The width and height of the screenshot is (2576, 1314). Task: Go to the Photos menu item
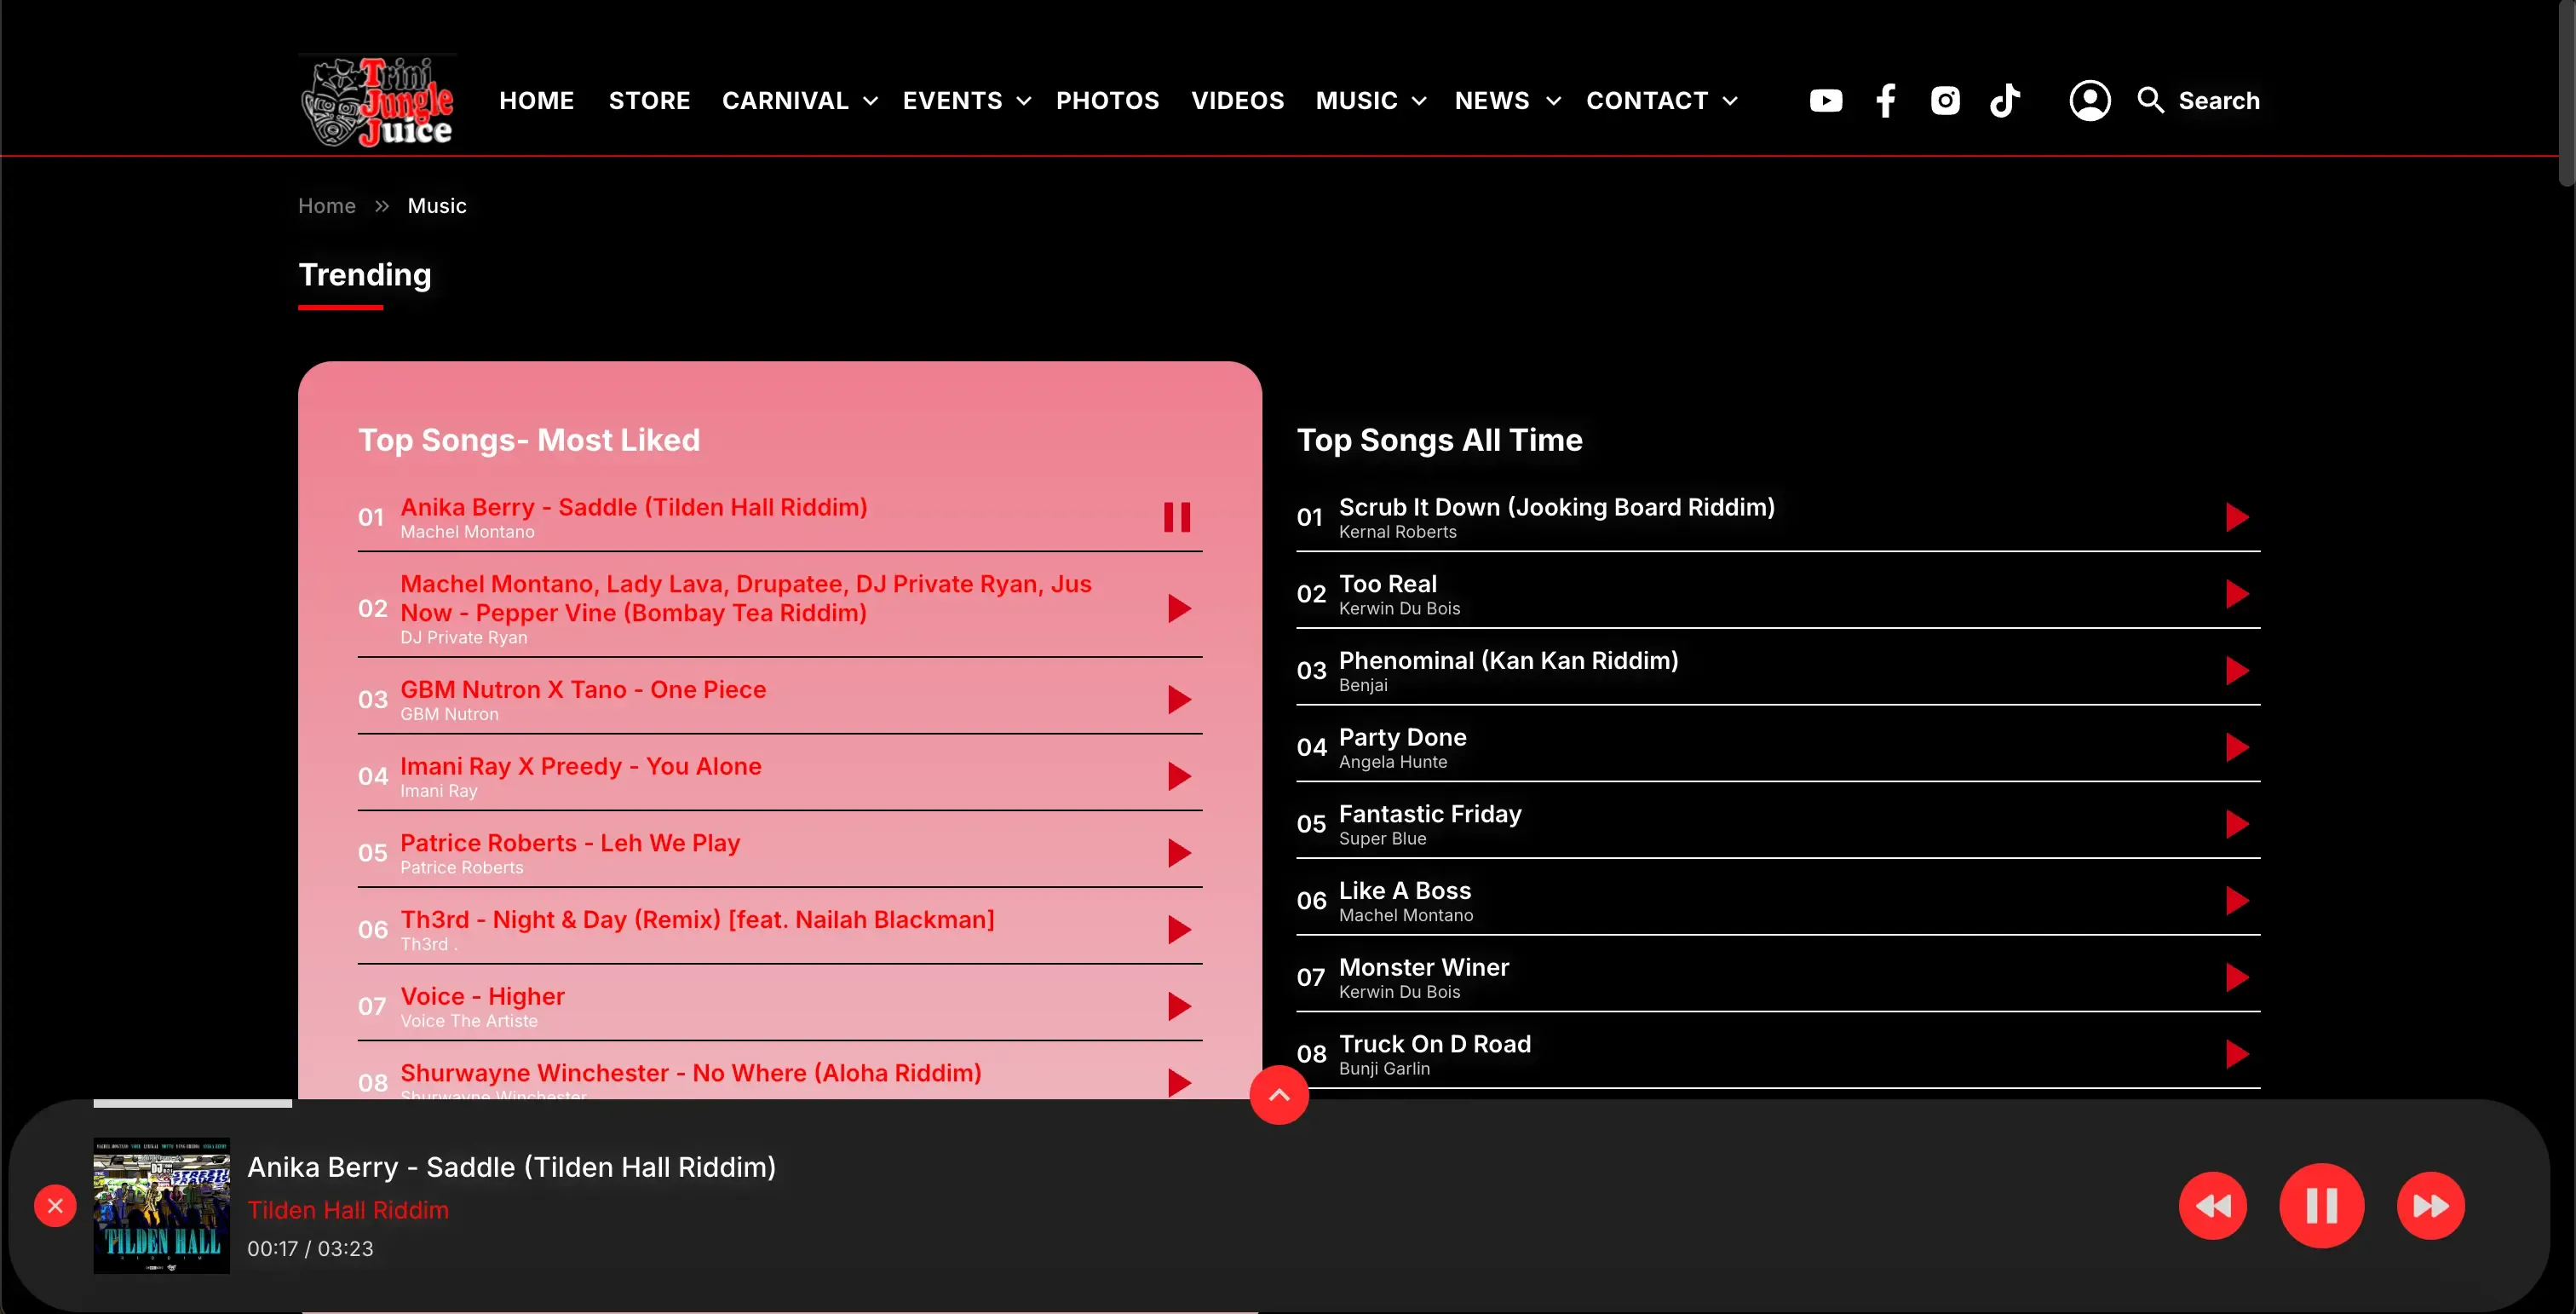pyautogui.click(x=1107, y=101)
